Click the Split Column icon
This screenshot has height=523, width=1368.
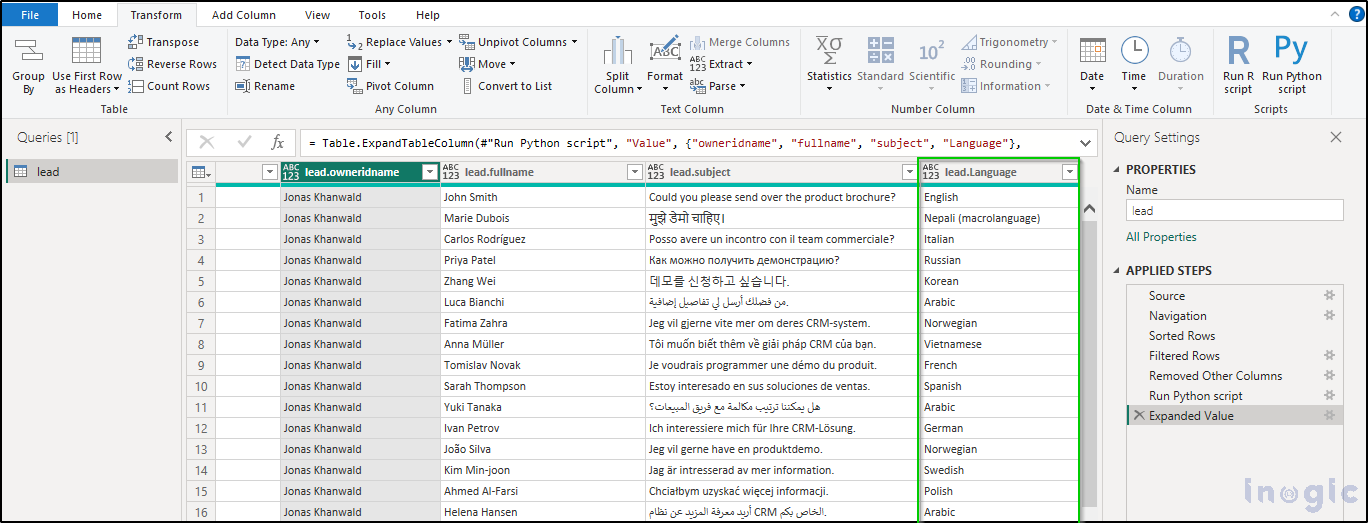tap(617, 51)
